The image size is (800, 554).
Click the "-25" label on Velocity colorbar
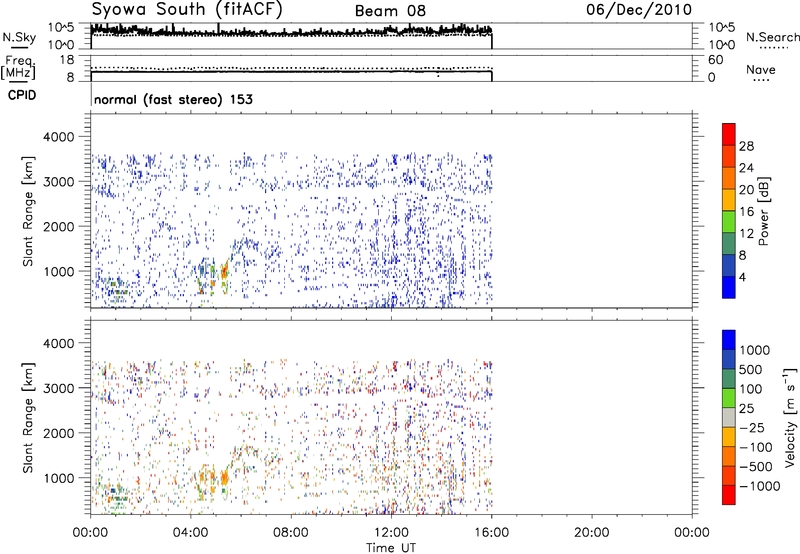(752, 427)
